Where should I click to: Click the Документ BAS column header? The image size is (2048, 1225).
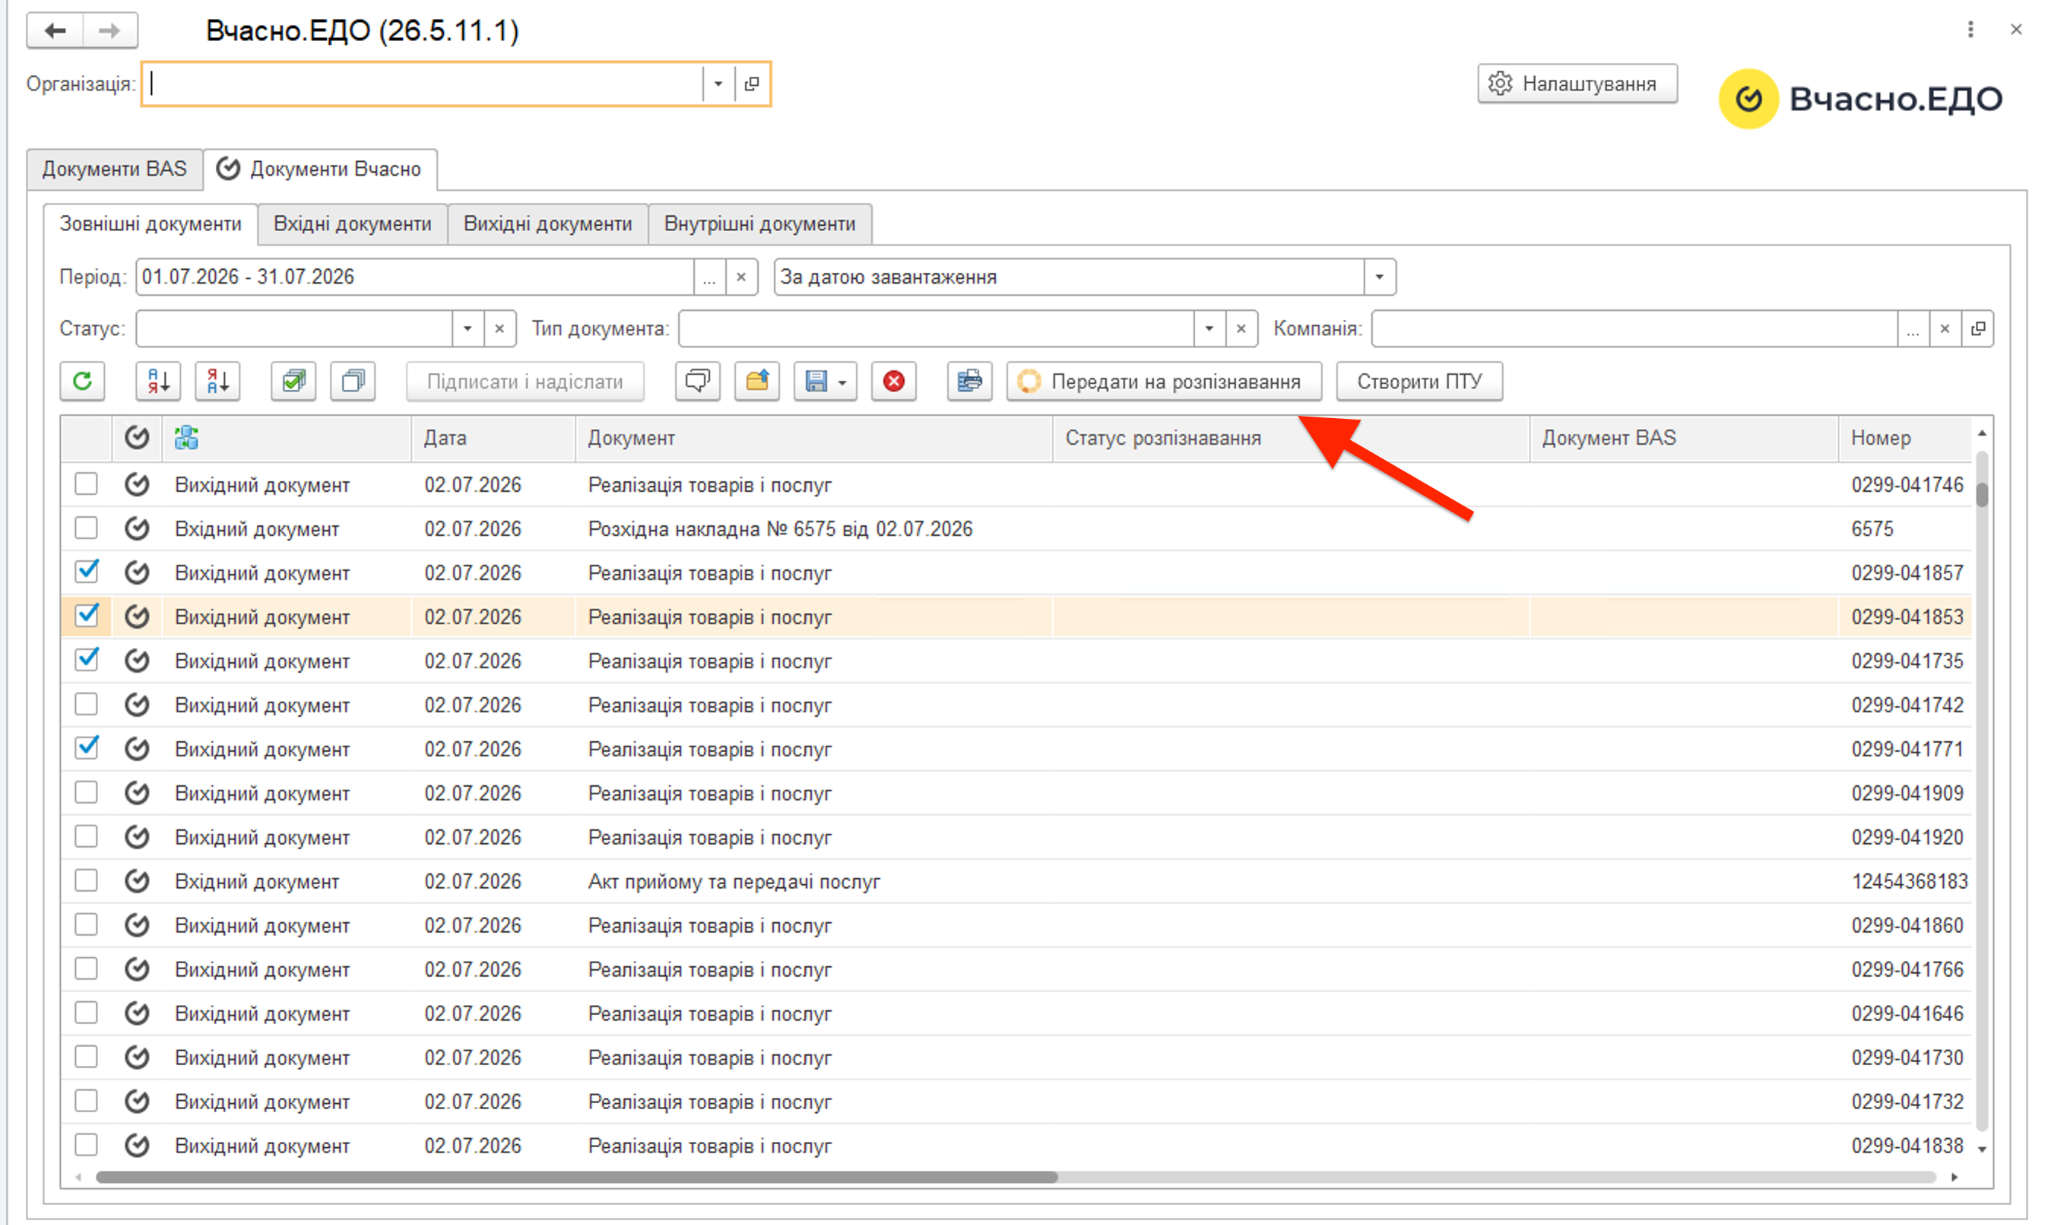(1683, 438)
